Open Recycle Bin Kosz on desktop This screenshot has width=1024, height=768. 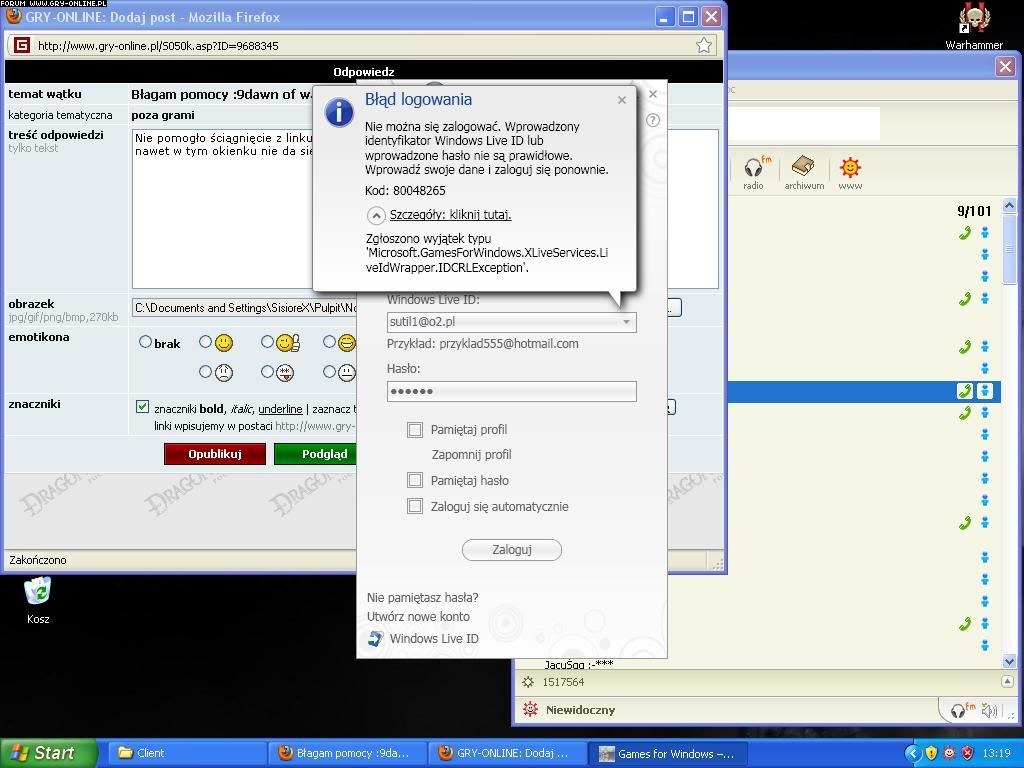point(38,594)
